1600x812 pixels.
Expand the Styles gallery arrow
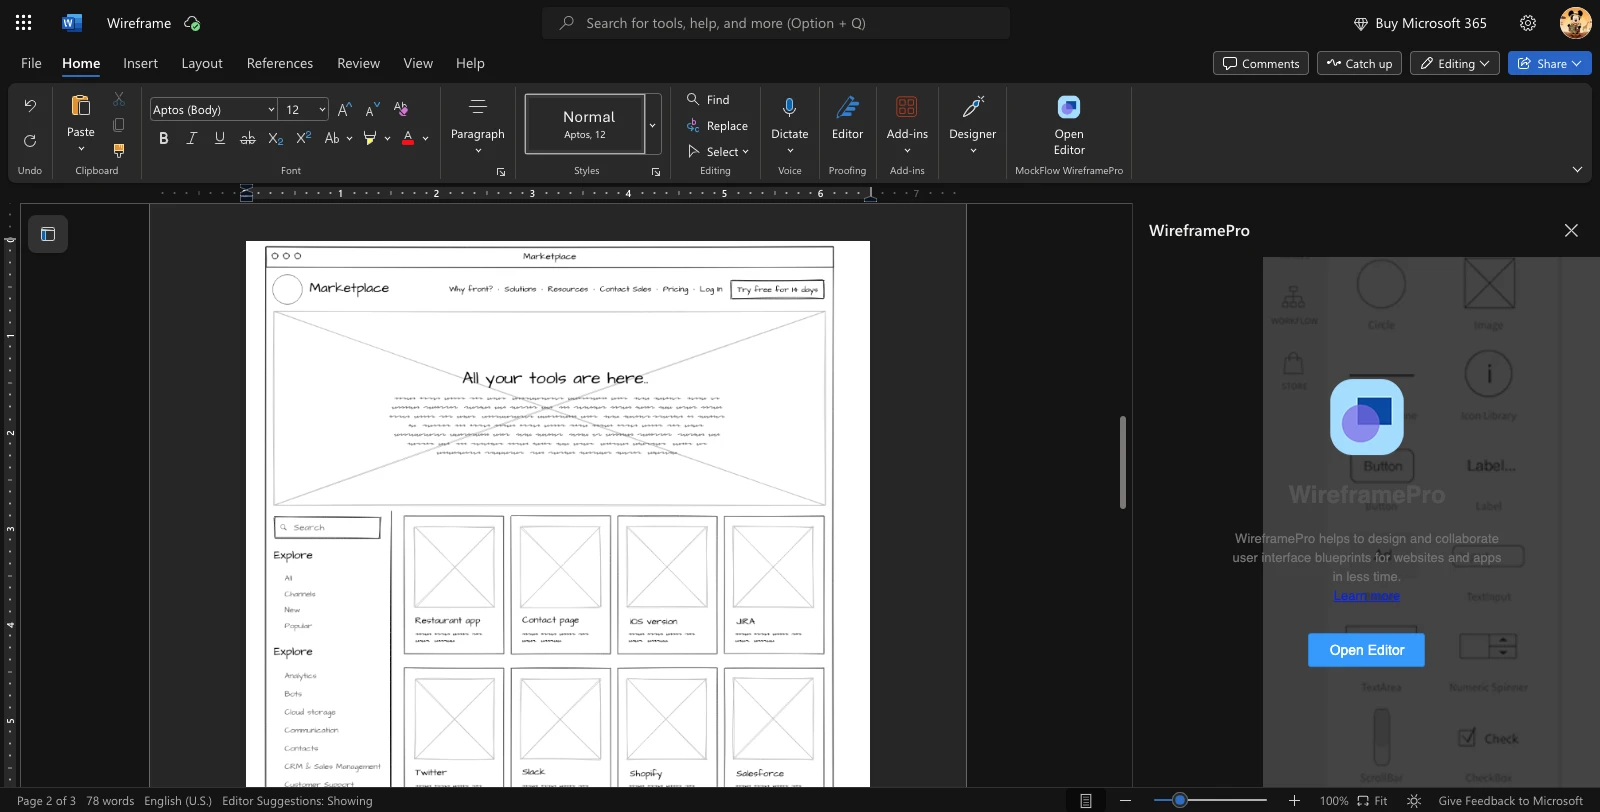tap(653, 124)
